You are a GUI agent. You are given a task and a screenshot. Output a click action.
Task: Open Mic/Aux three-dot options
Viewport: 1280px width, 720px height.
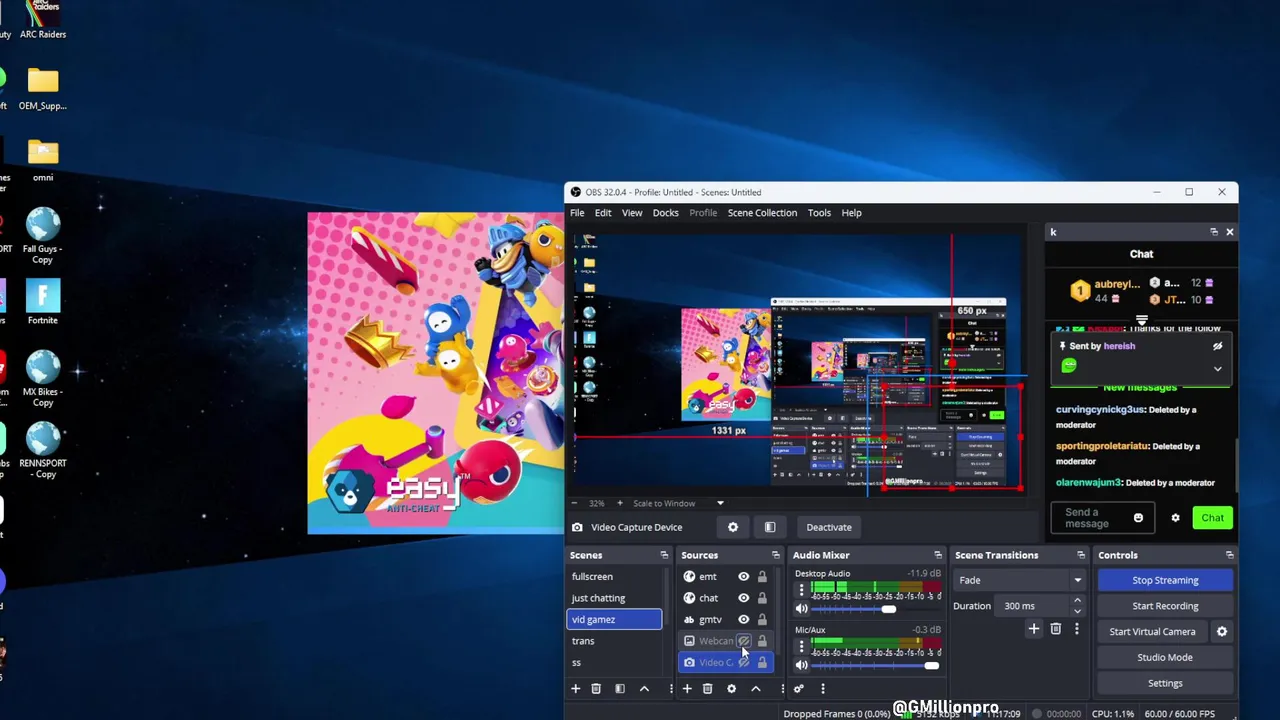click(x=801, y=646)
